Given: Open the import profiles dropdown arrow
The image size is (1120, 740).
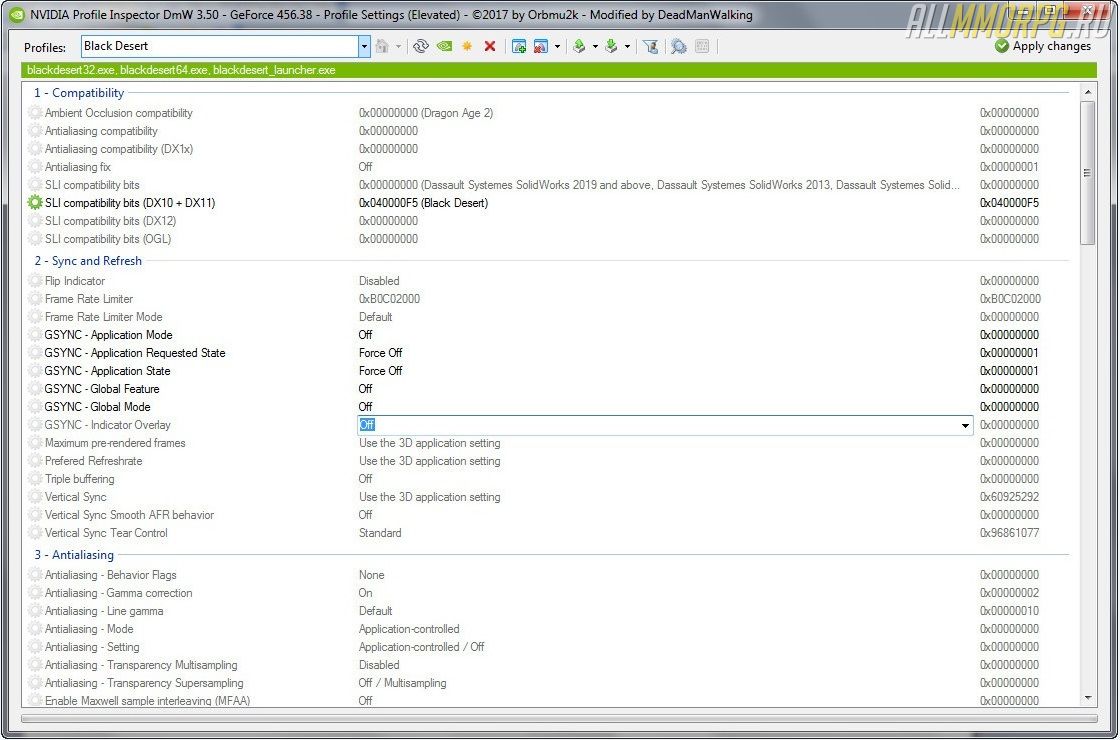Looking at the screenshot, I should [627, 46].
